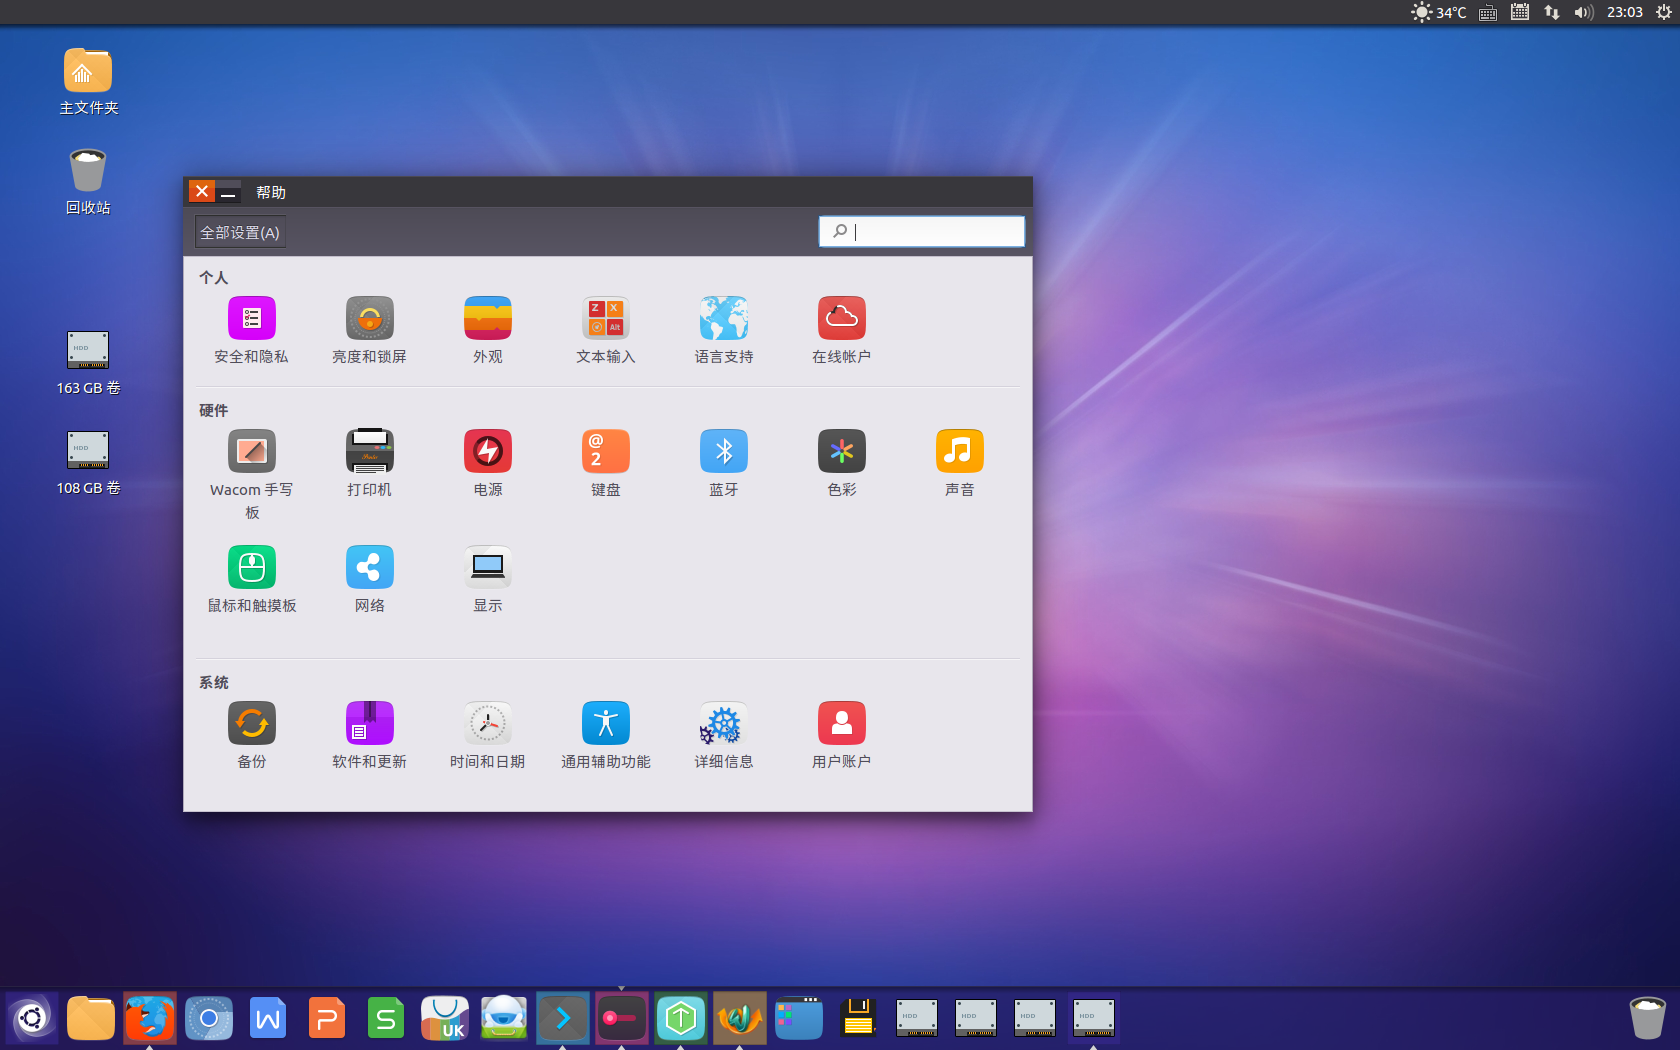Open 备份 backup settings
The width and height of the screenshot is (1680, 1050).
point(252,735)
